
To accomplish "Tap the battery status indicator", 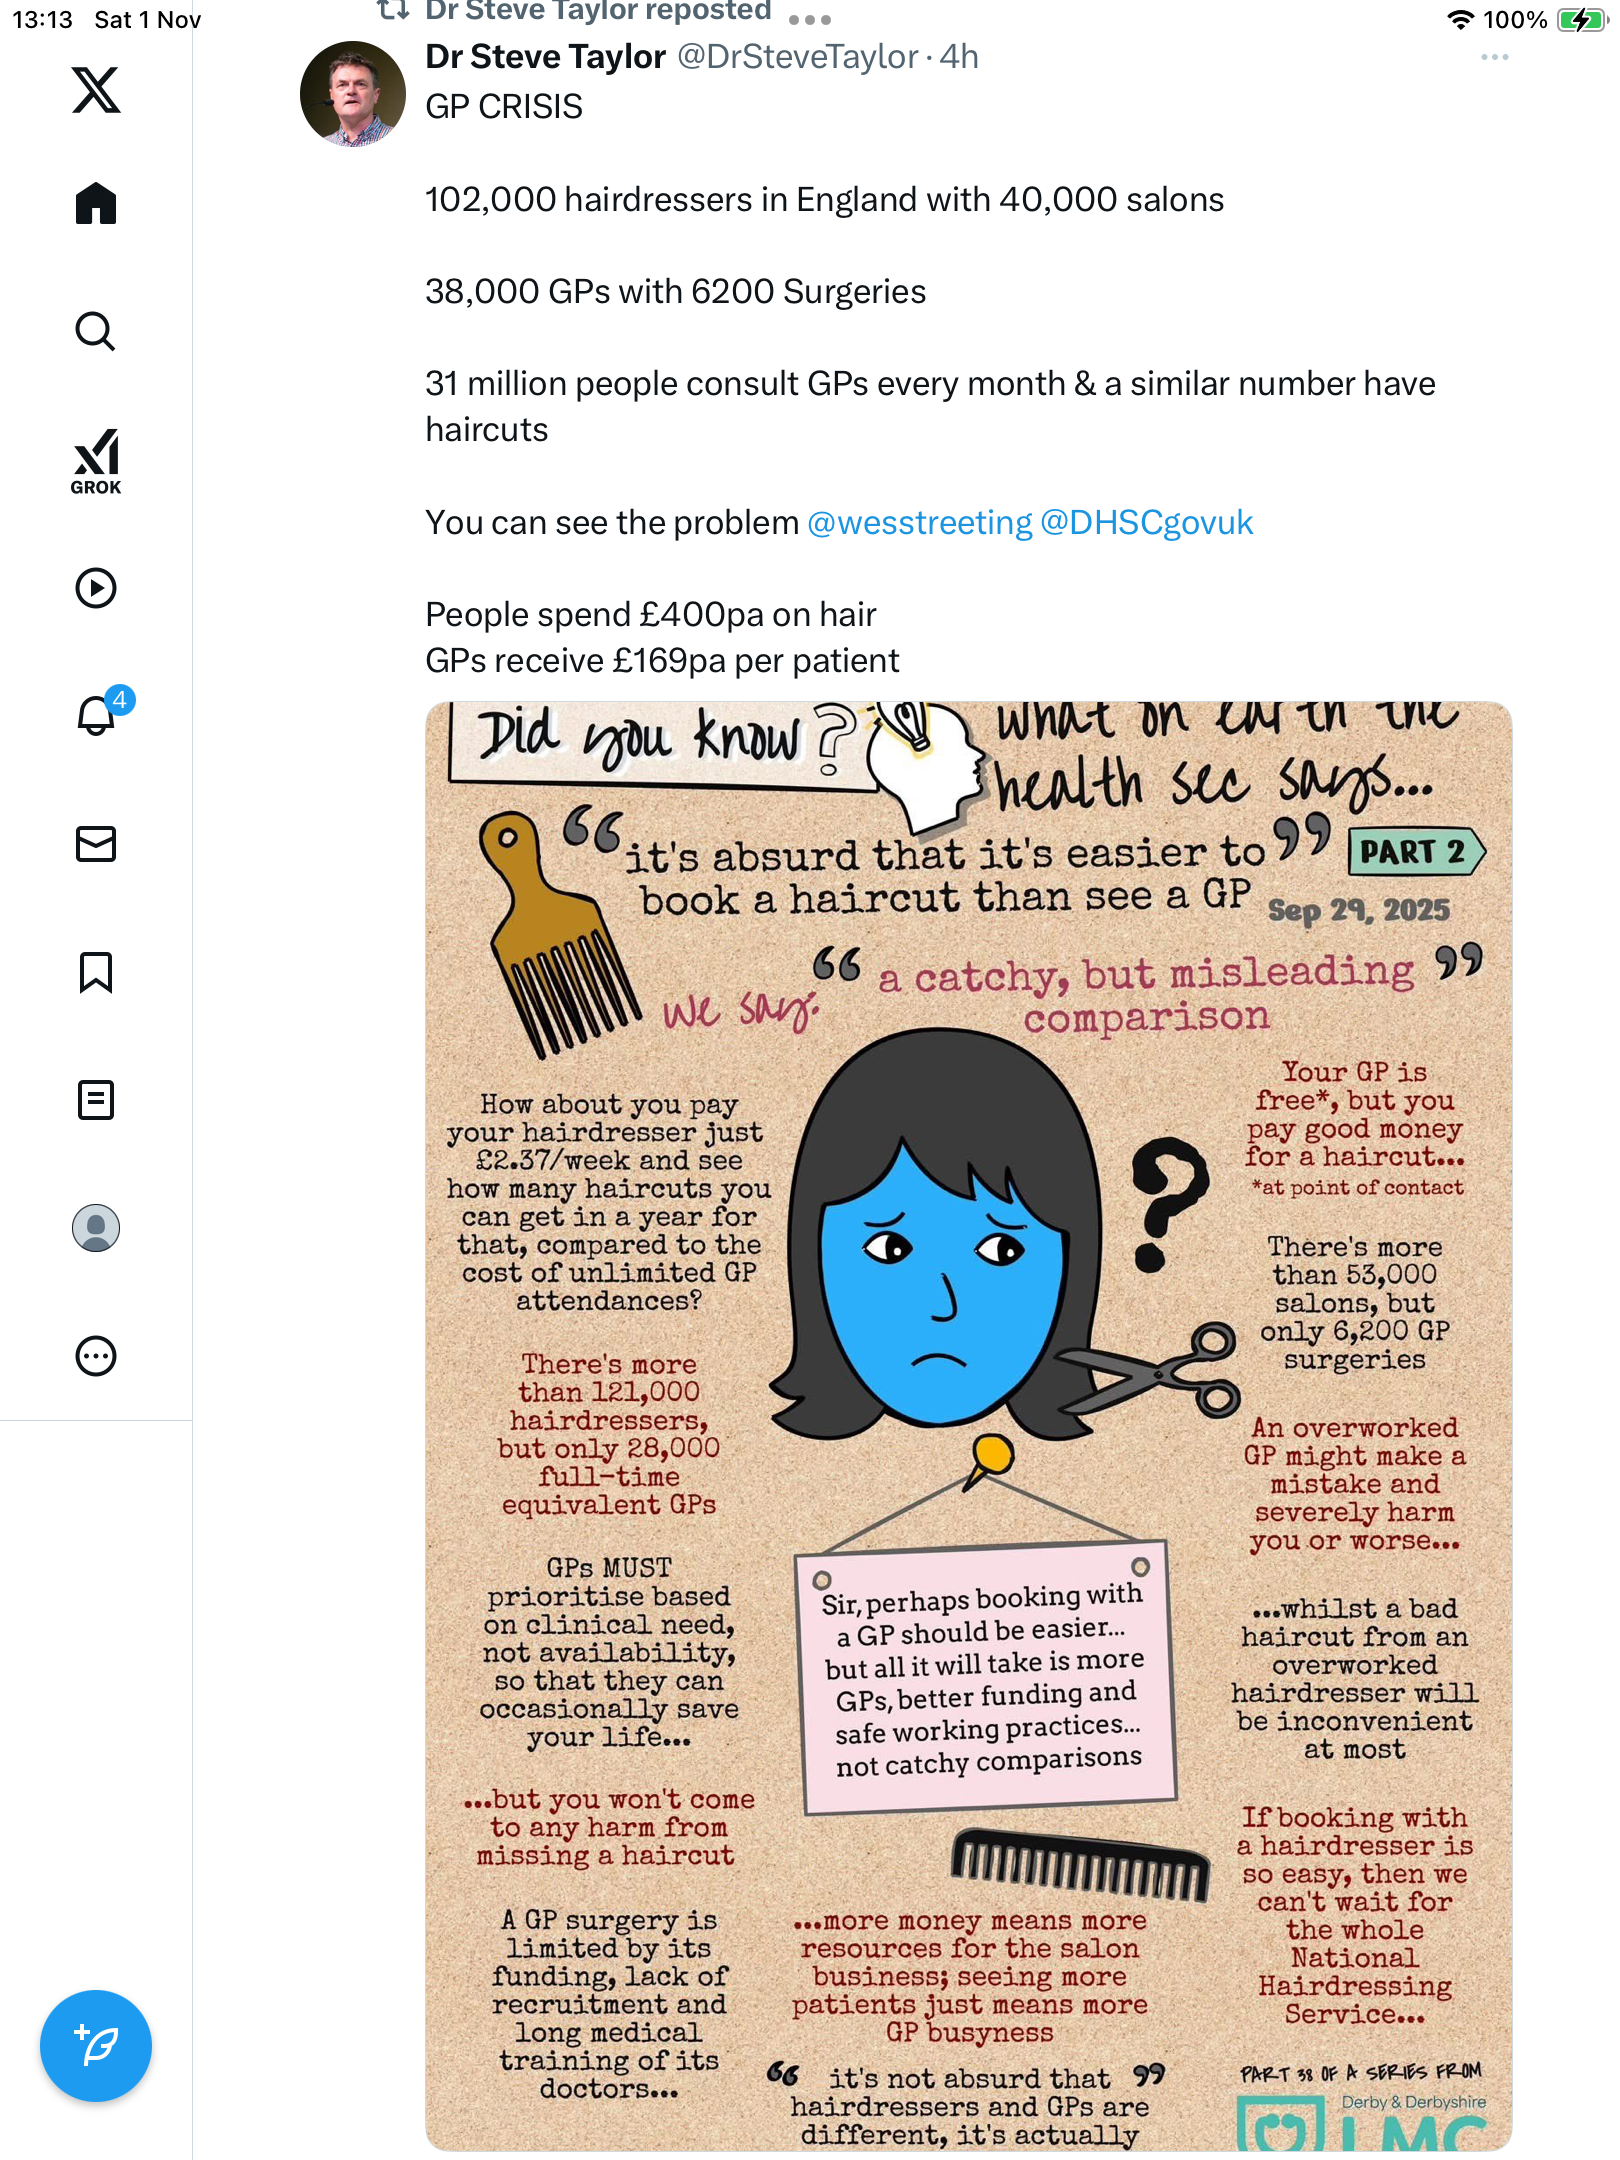I will 1581,20.
